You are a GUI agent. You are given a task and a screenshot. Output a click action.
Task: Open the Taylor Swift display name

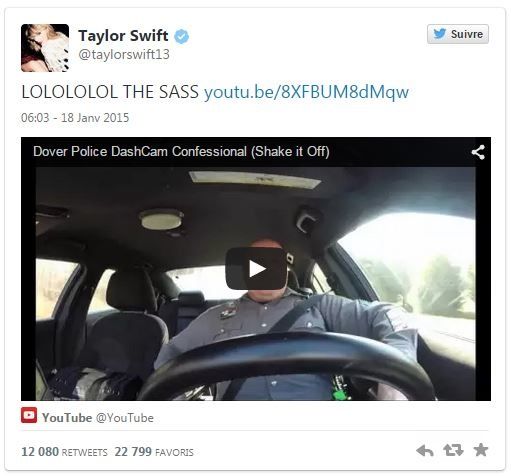coord(123,36)
